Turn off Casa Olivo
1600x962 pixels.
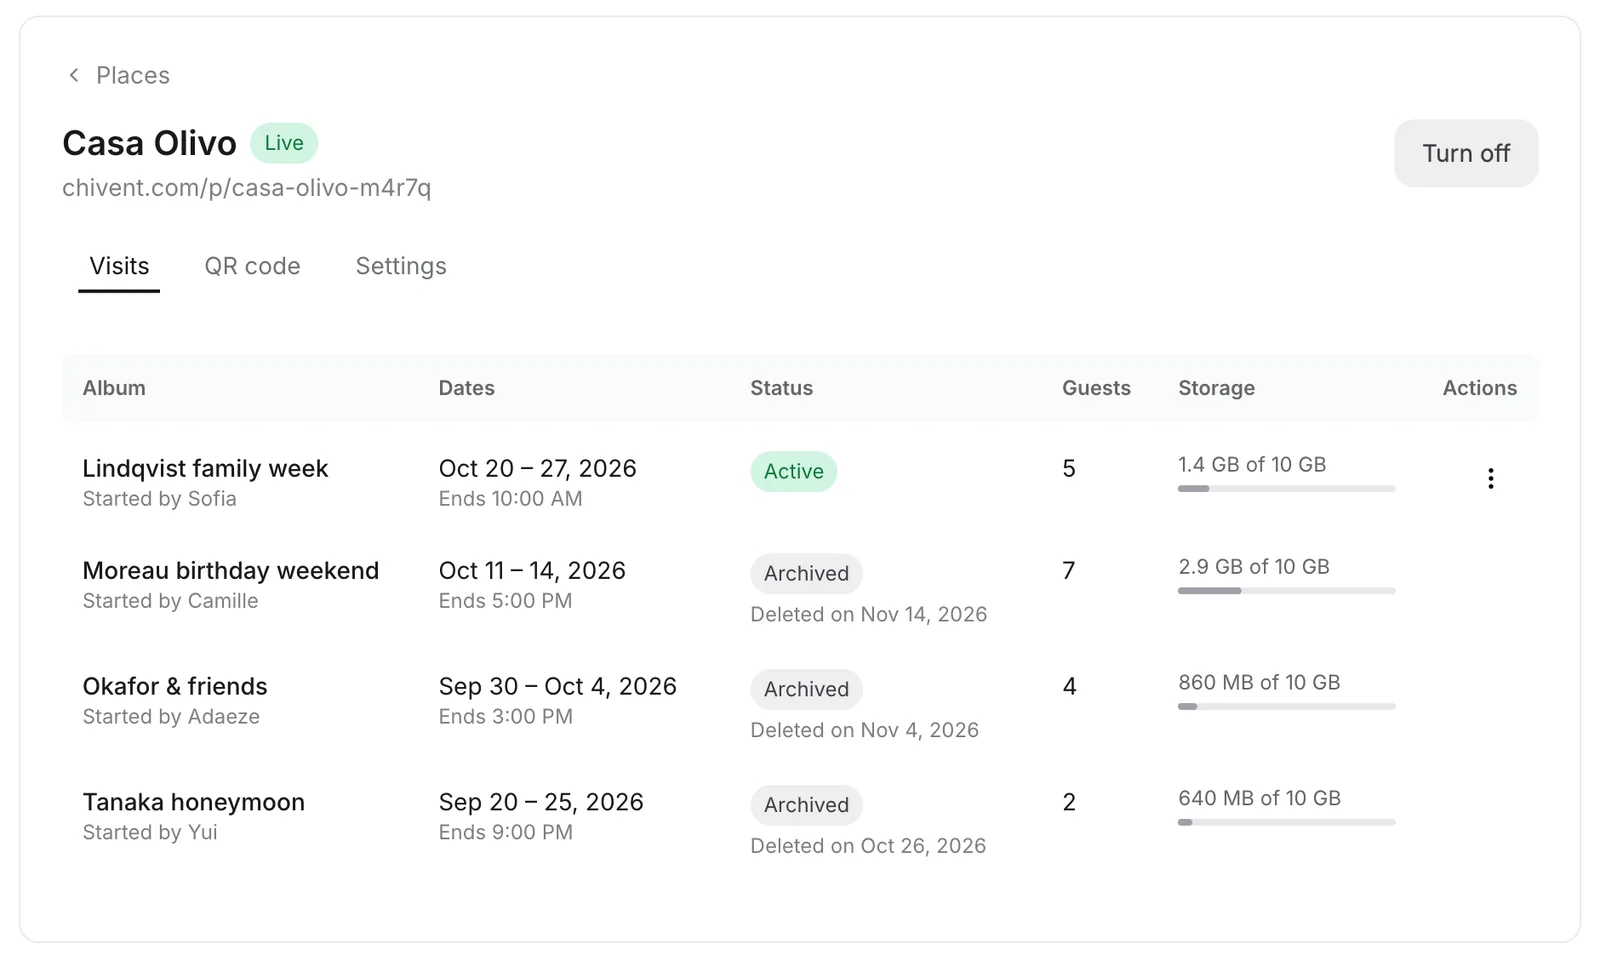(1466, 153)
